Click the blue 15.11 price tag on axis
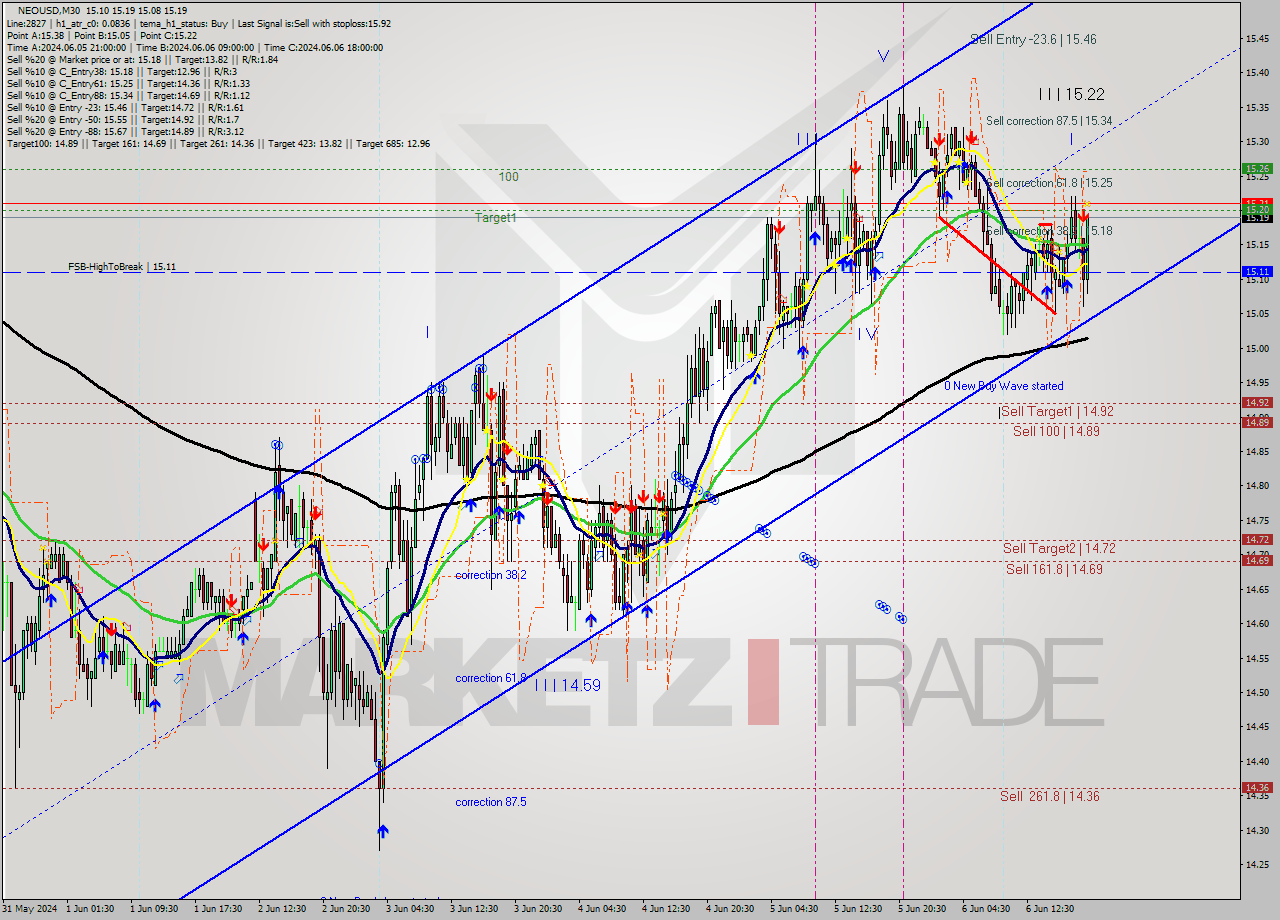 coord(1257,271)
